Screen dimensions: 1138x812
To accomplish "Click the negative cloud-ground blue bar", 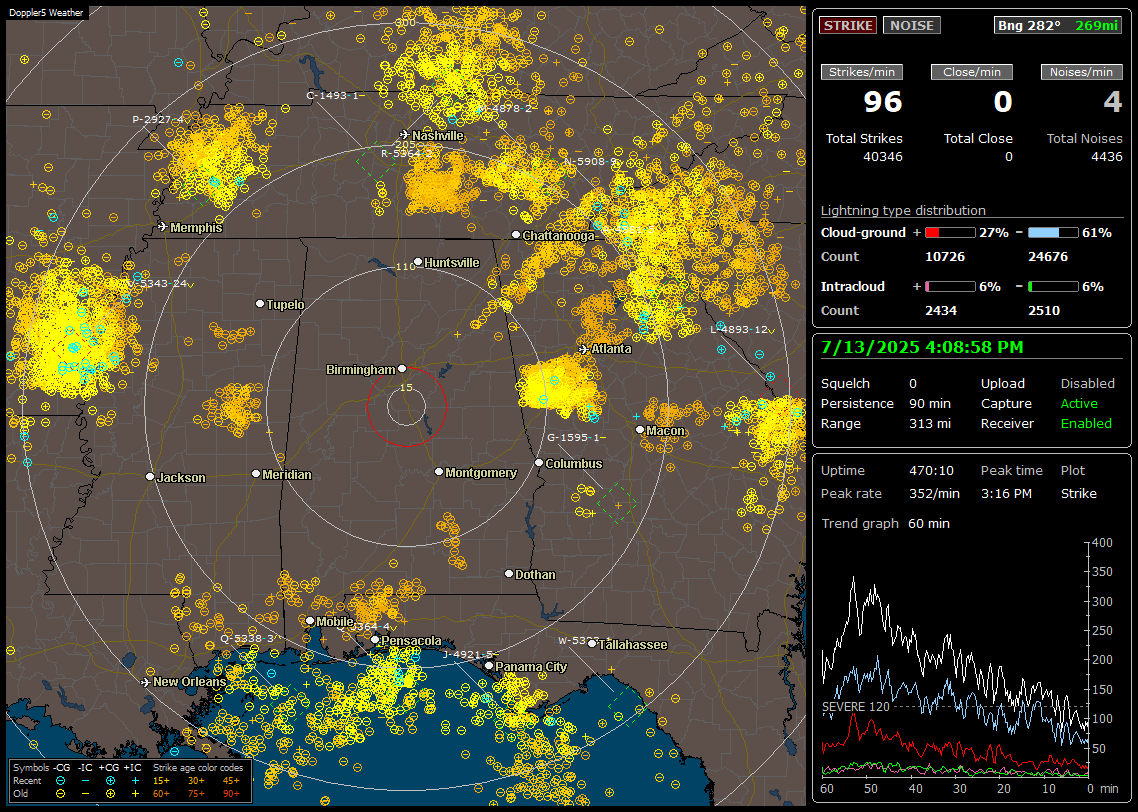I will 1053,233.
